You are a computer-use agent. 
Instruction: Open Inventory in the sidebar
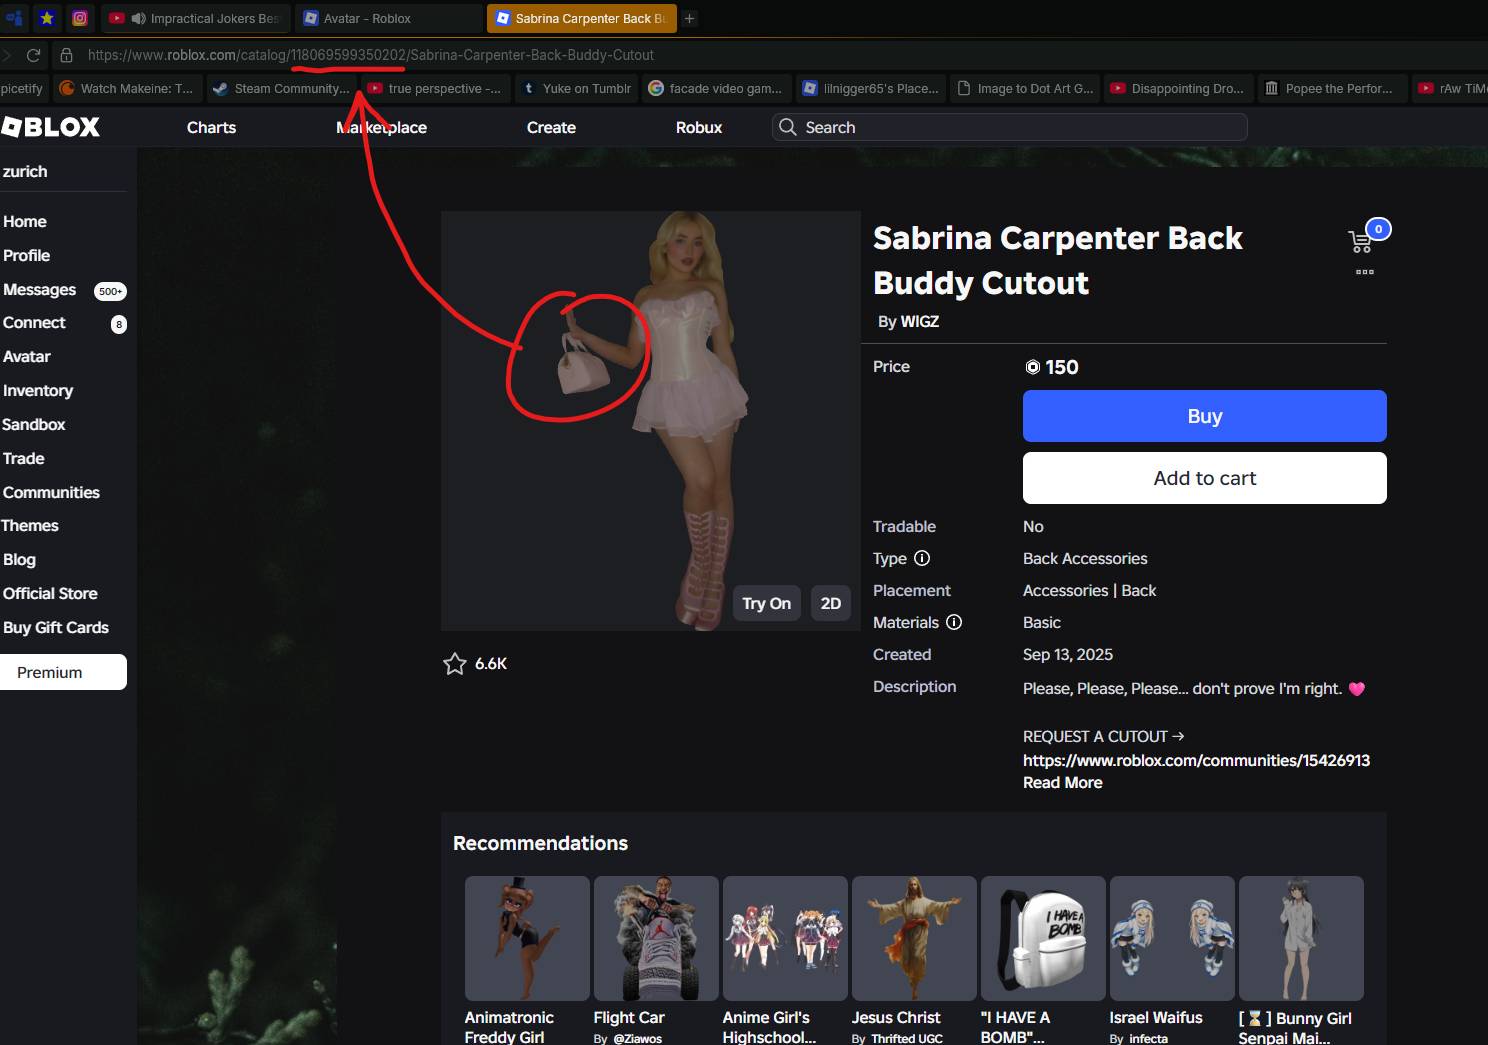coord(38,391)
